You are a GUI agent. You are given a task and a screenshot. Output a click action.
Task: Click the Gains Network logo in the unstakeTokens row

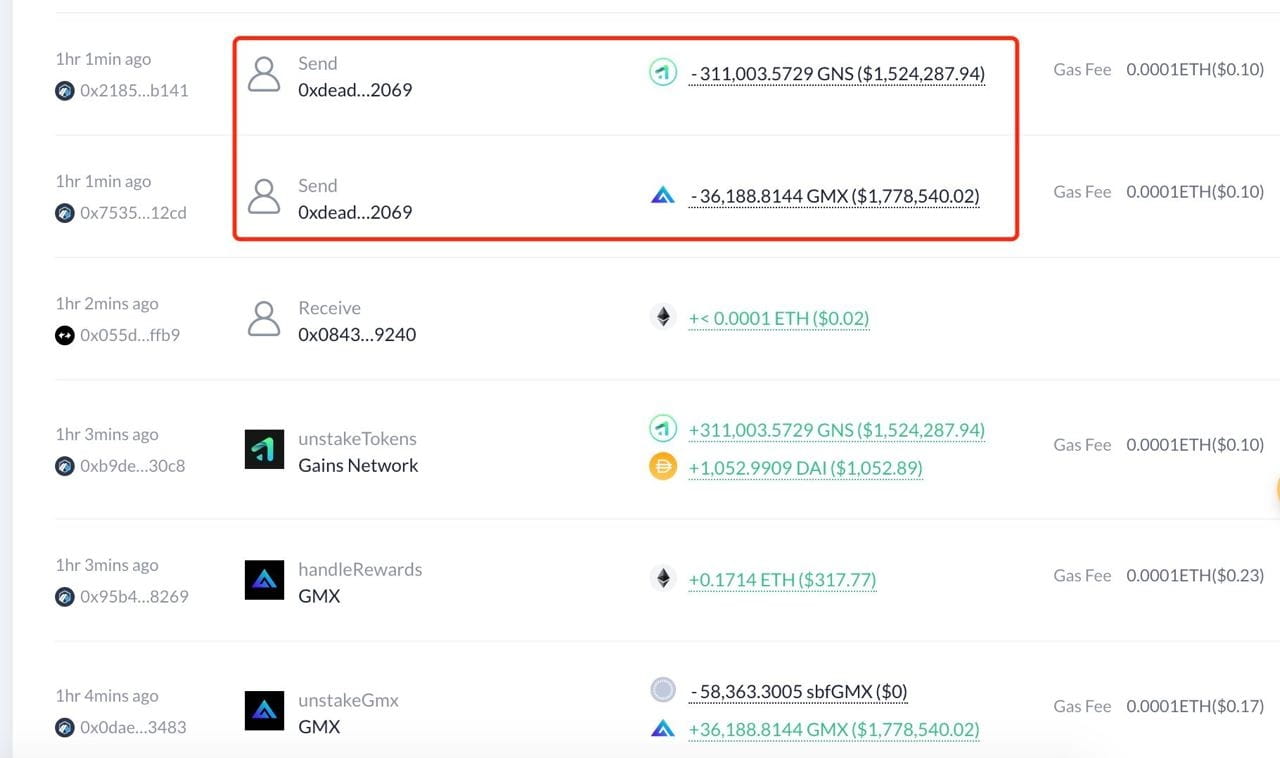tap(264, 450)
